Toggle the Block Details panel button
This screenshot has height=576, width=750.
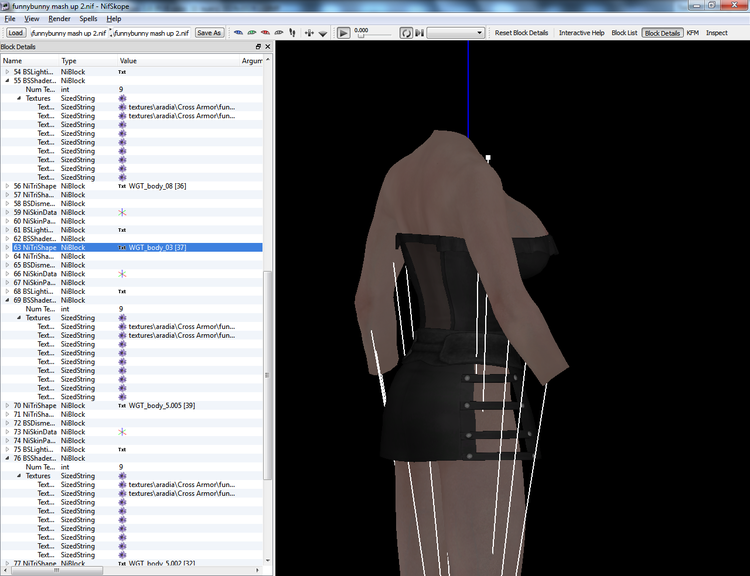click(x=662, y=33)
